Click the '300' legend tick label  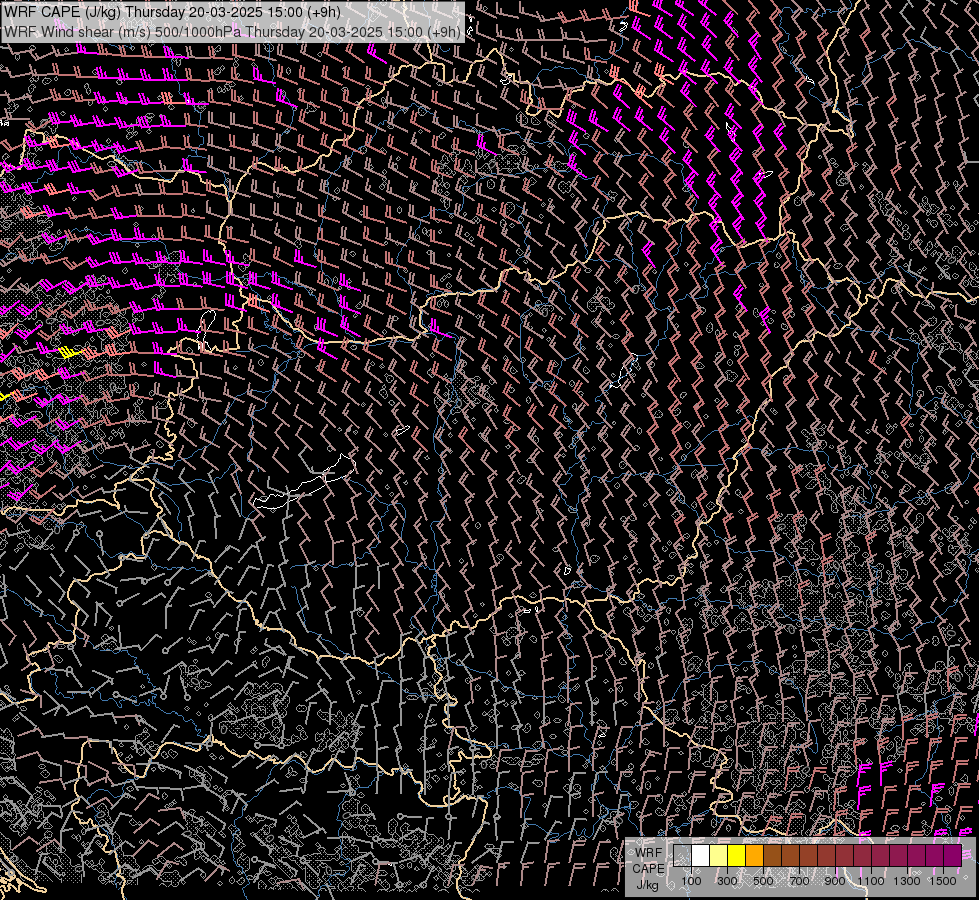coord(727,881)
